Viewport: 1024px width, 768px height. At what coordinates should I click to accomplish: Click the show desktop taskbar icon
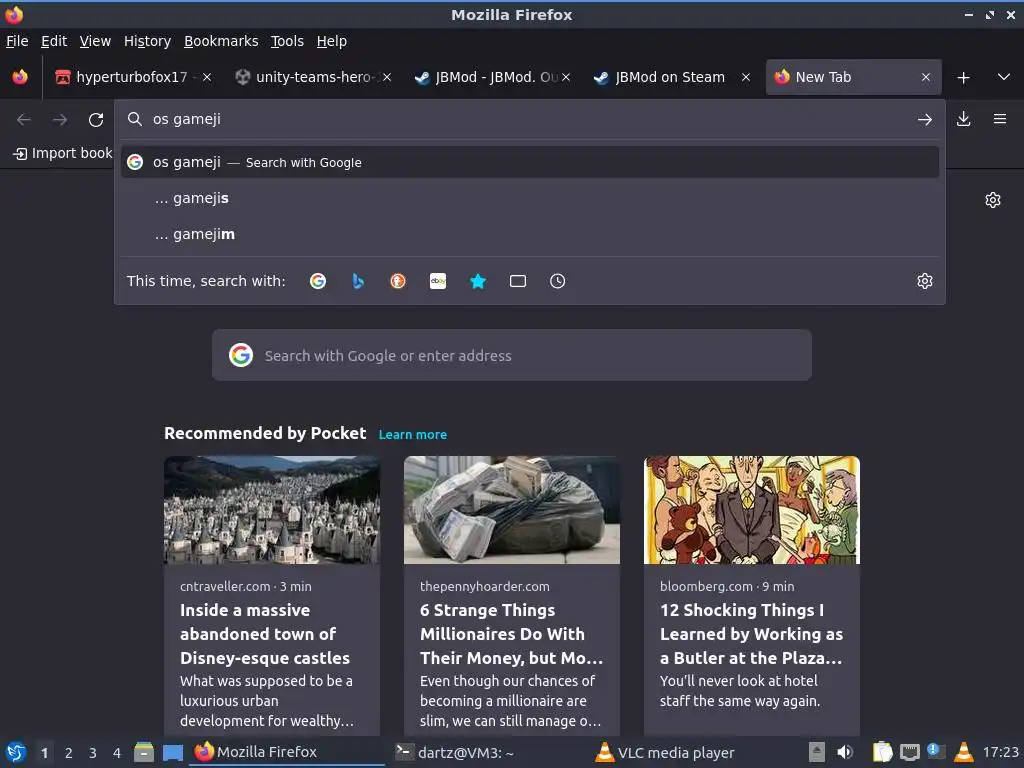click(x=173, y=753)
